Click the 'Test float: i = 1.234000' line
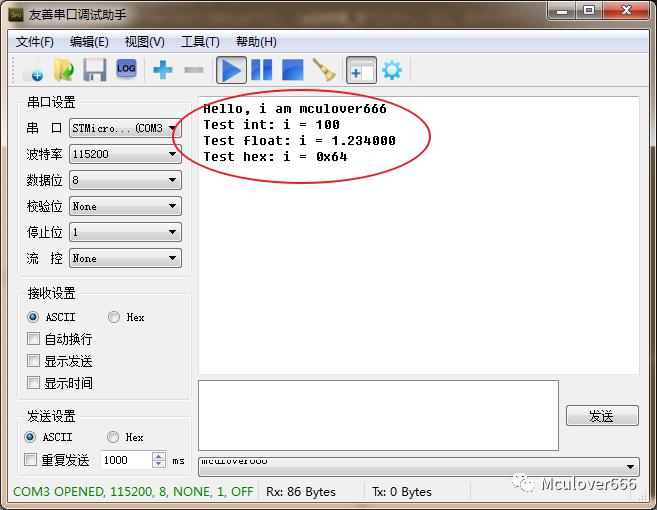This screenshot has height=510, width=657. click(300, 140)
